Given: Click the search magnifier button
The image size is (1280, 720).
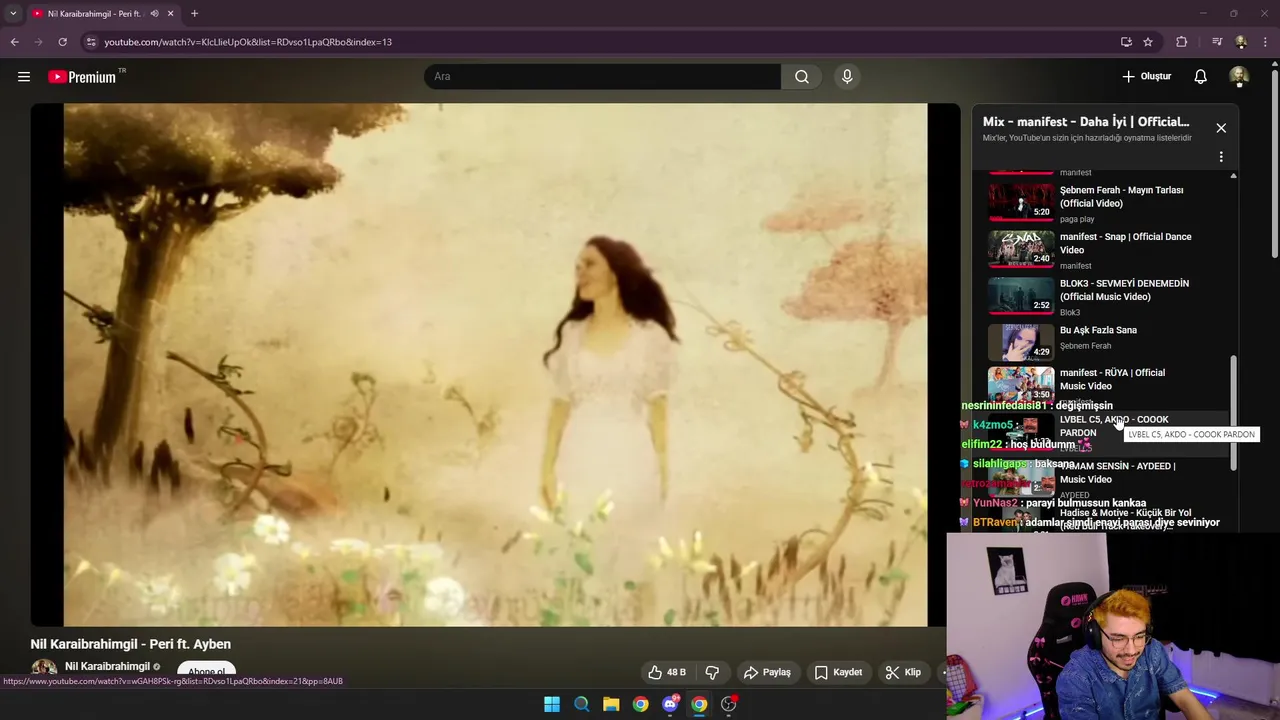Looking at the screenshot, I should 802,76.
